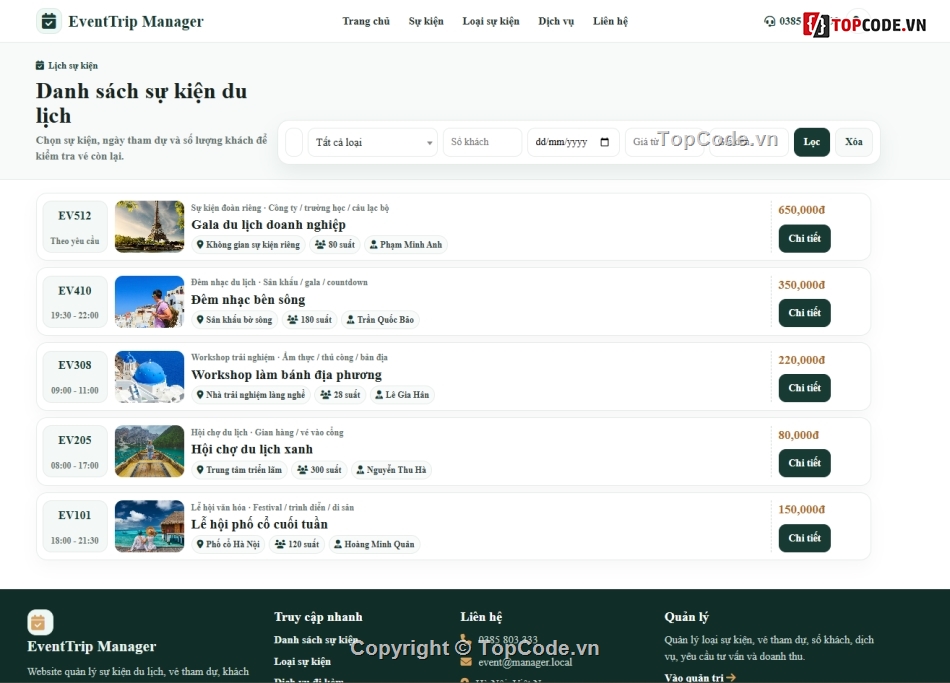Click the people icon beside 120 suất
Image resolution: width=950 pixels, height=683 pixels.
click(280, 544)
